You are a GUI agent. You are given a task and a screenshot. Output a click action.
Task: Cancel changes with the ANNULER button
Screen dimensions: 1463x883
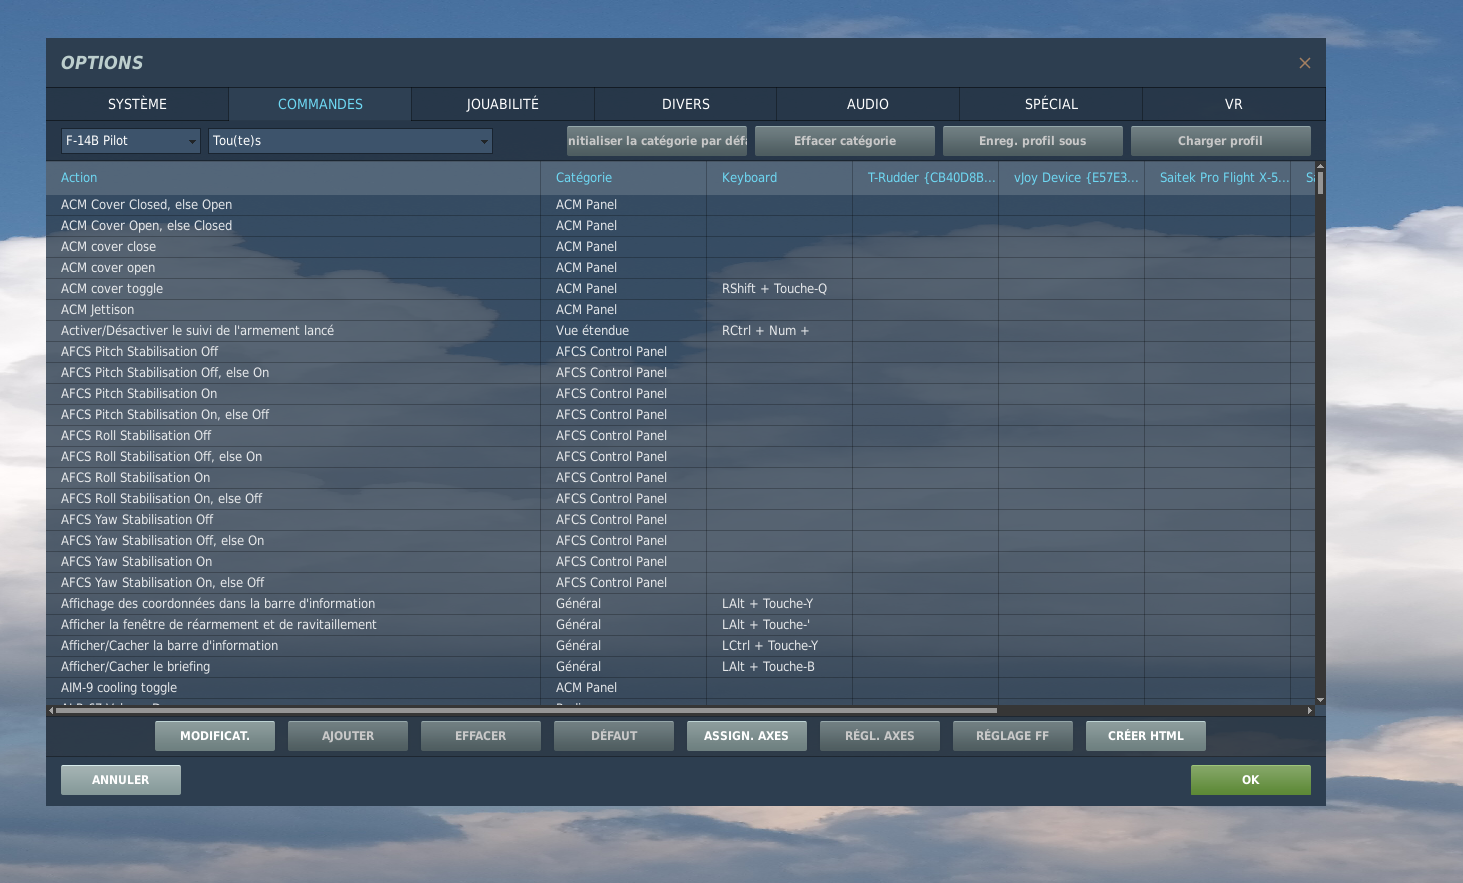[x=120, y=780]
